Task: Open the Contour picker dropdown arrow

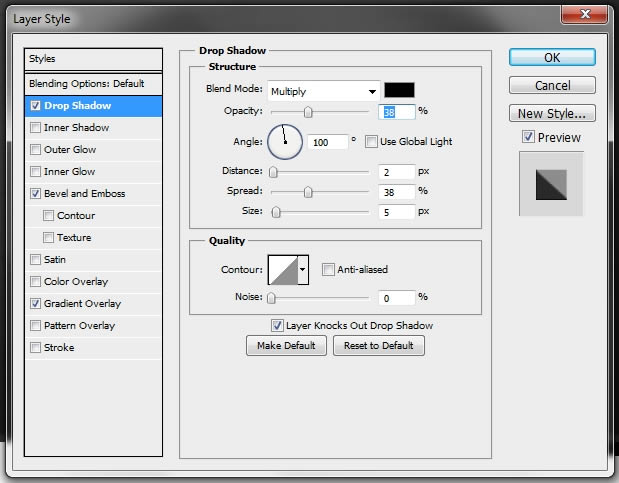Action: pyautogui.click(x=303, y=270)
